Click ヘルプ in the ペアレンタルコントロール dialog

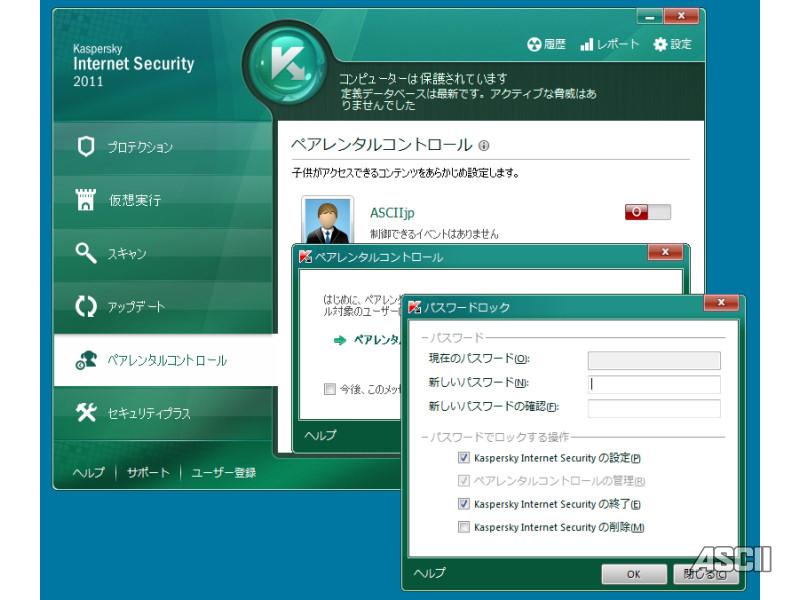pyautogui.click(x=320, y=435)
